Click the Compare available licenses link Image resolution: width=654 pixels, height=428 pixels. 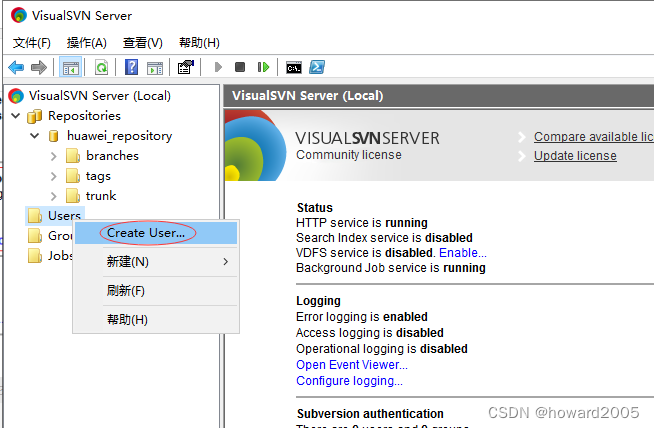coord(594,137)
